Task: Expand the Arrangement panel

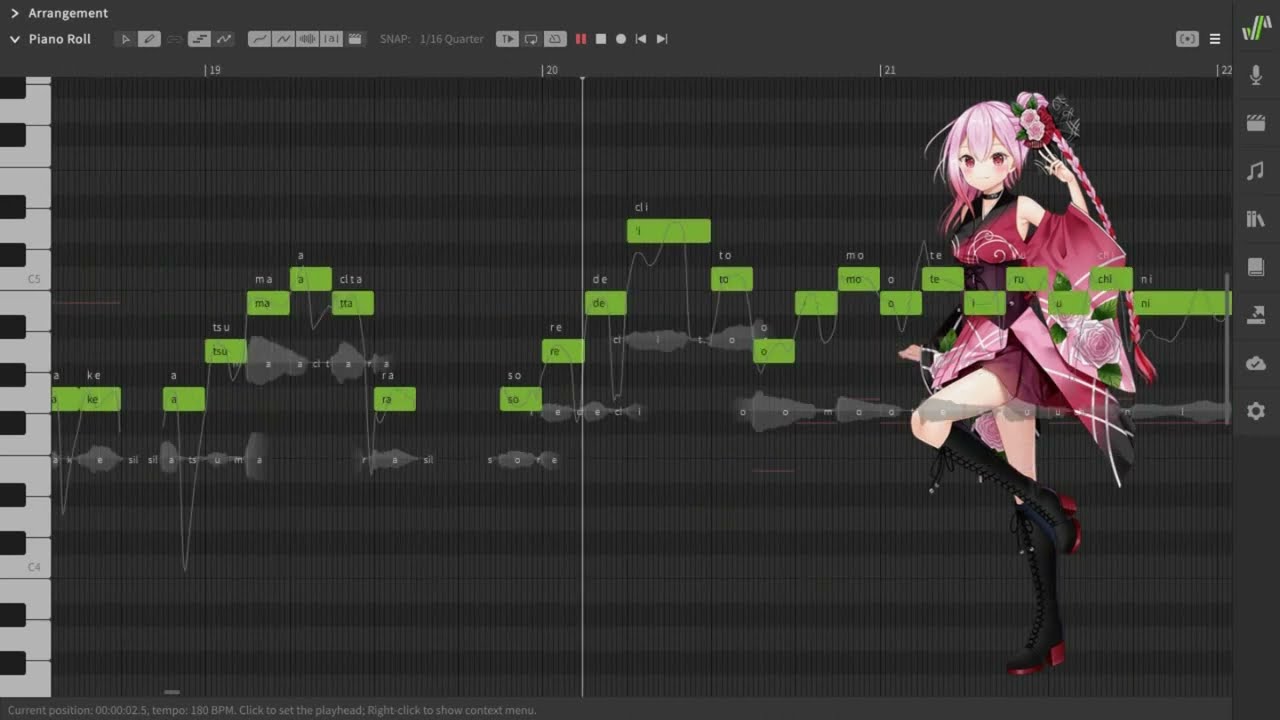Action: [x=15, y=13]
